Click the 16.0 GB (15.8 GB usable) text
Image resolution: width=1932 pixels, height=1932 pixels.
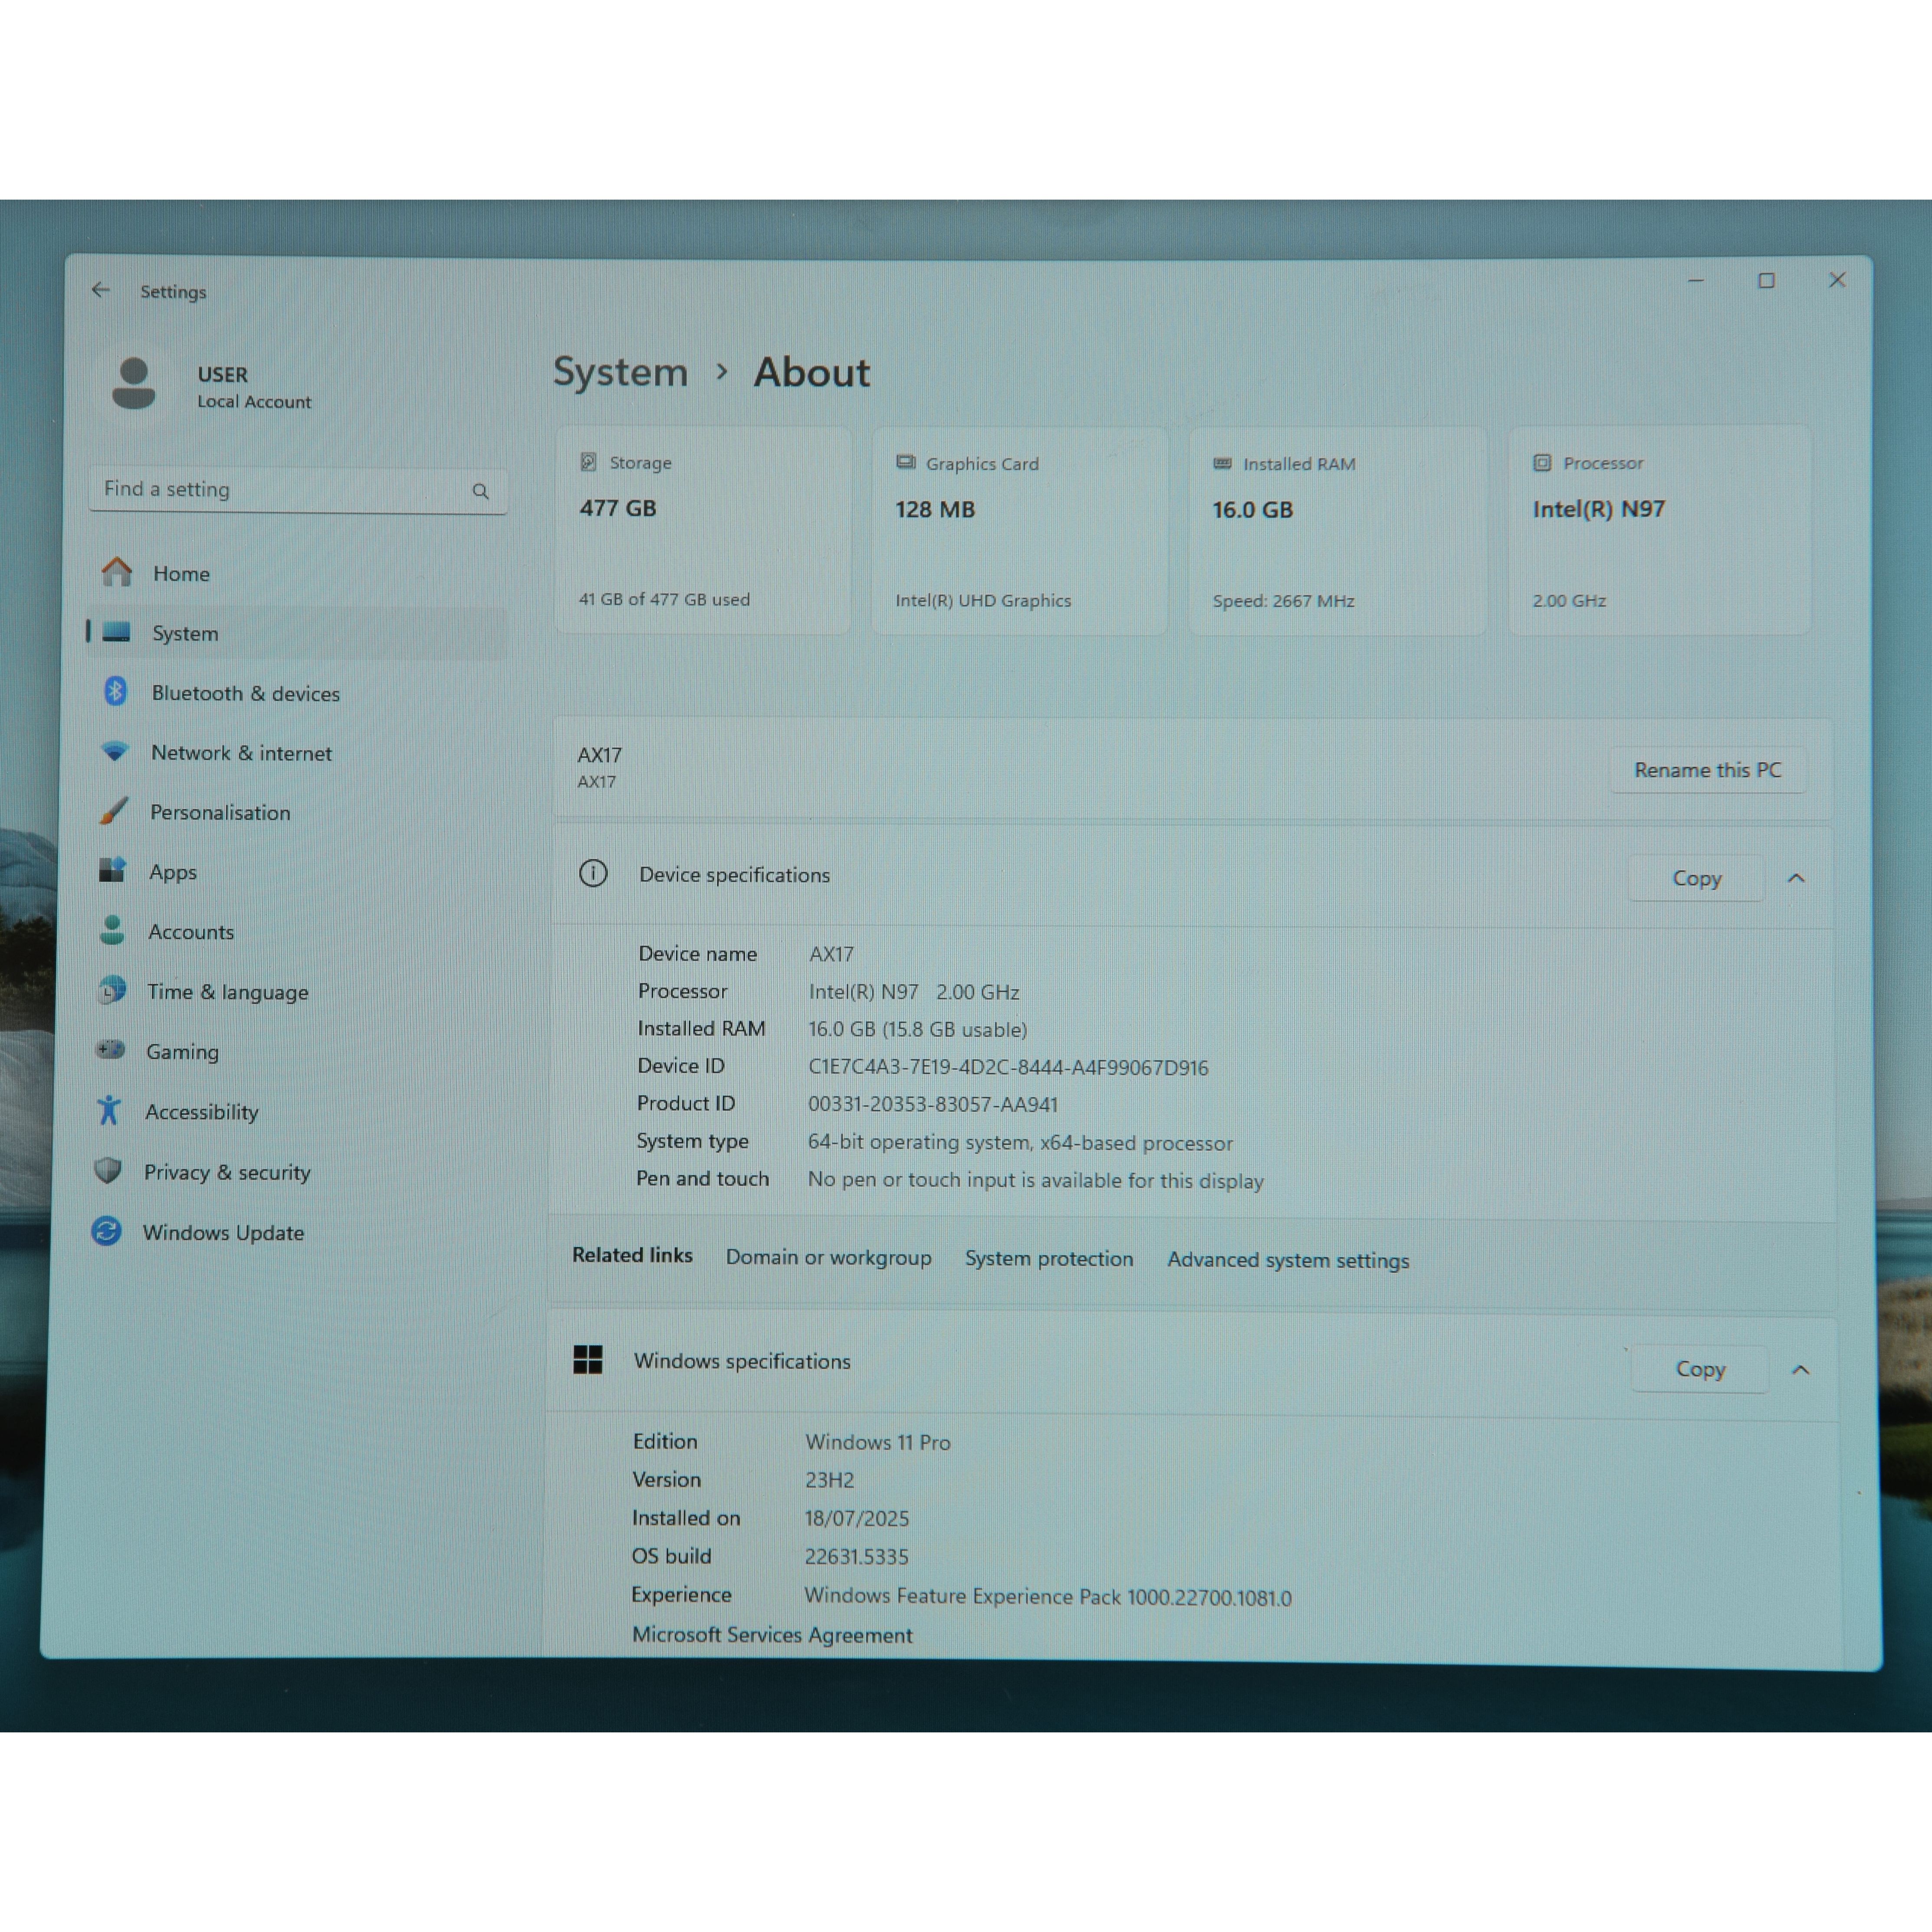click(x=918, y=1029)
